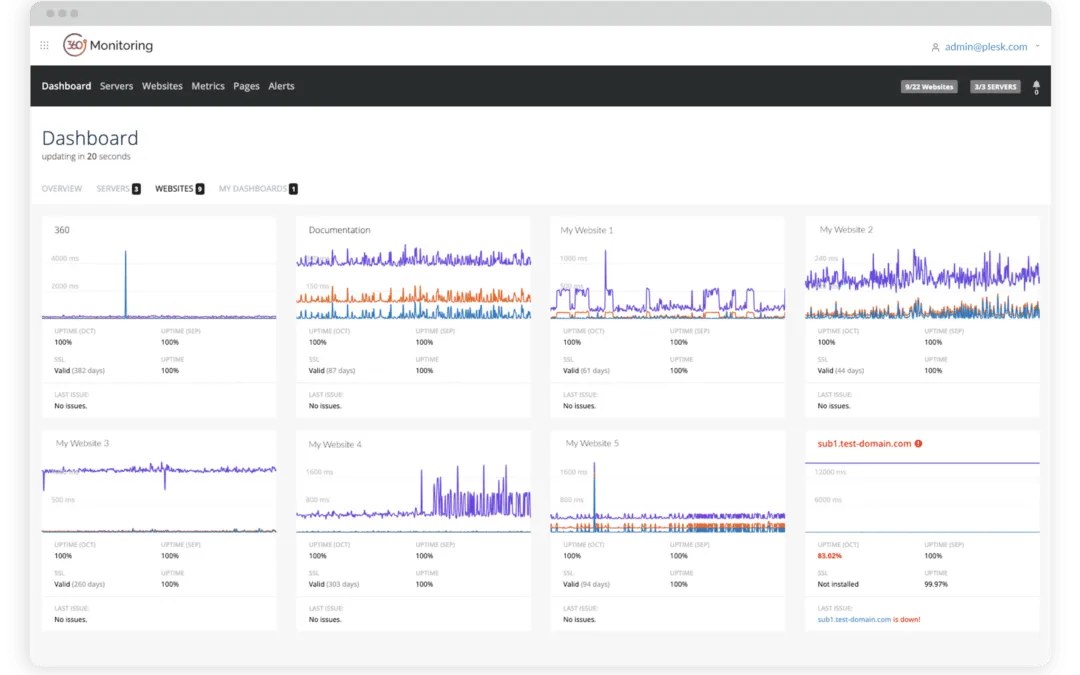The height and width of the screenshot is (675, 1080).
Task: Click the warning icon on sub1.test-domain.com card
Action: [918, 443]
